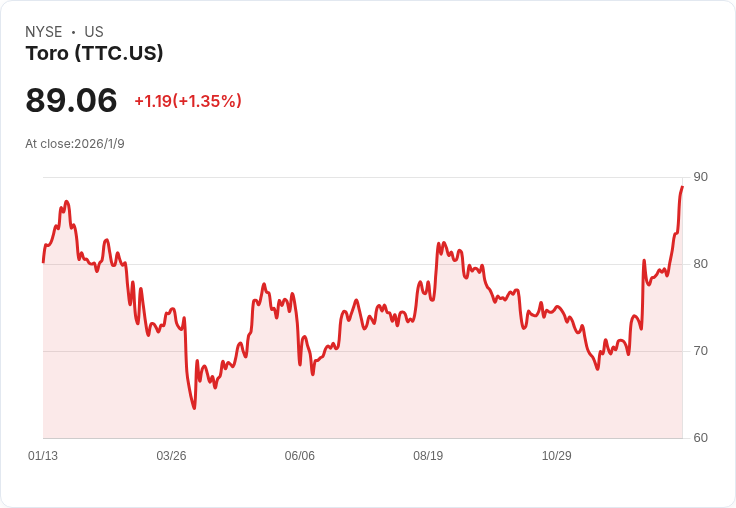Select the 03/26 date axis label
The height and width of the screenshot is (508, 736).
tap(171, 455)
